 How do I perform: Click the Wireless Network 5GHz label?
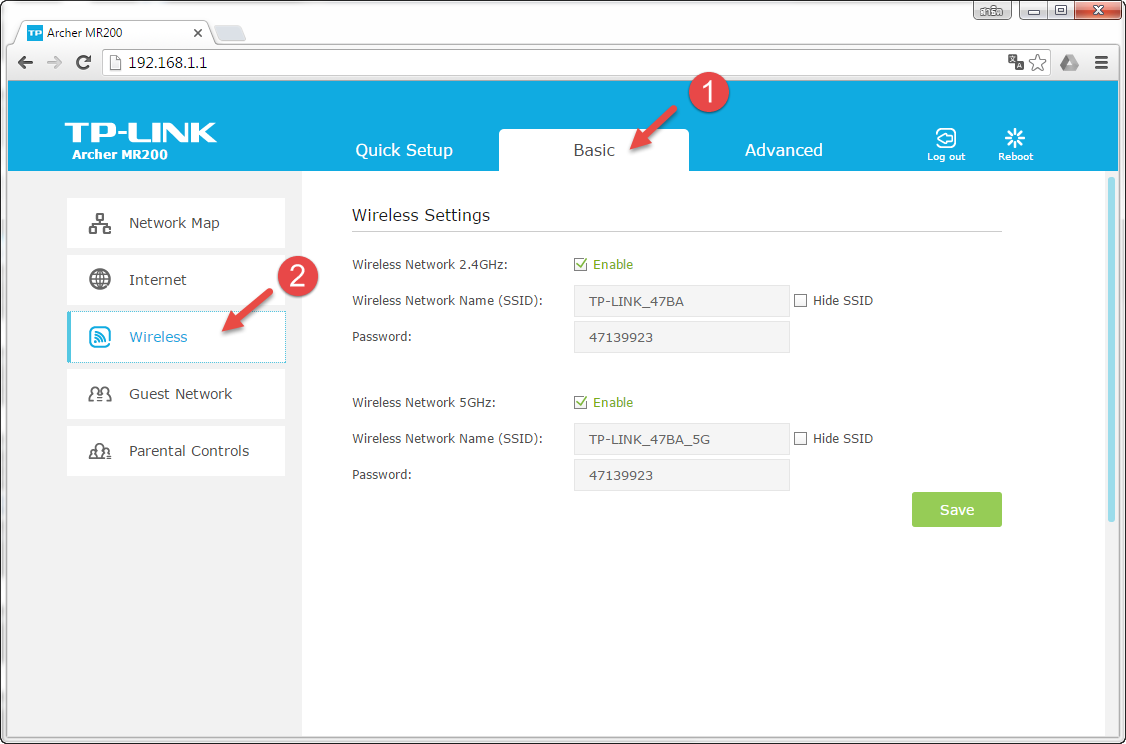424,402
